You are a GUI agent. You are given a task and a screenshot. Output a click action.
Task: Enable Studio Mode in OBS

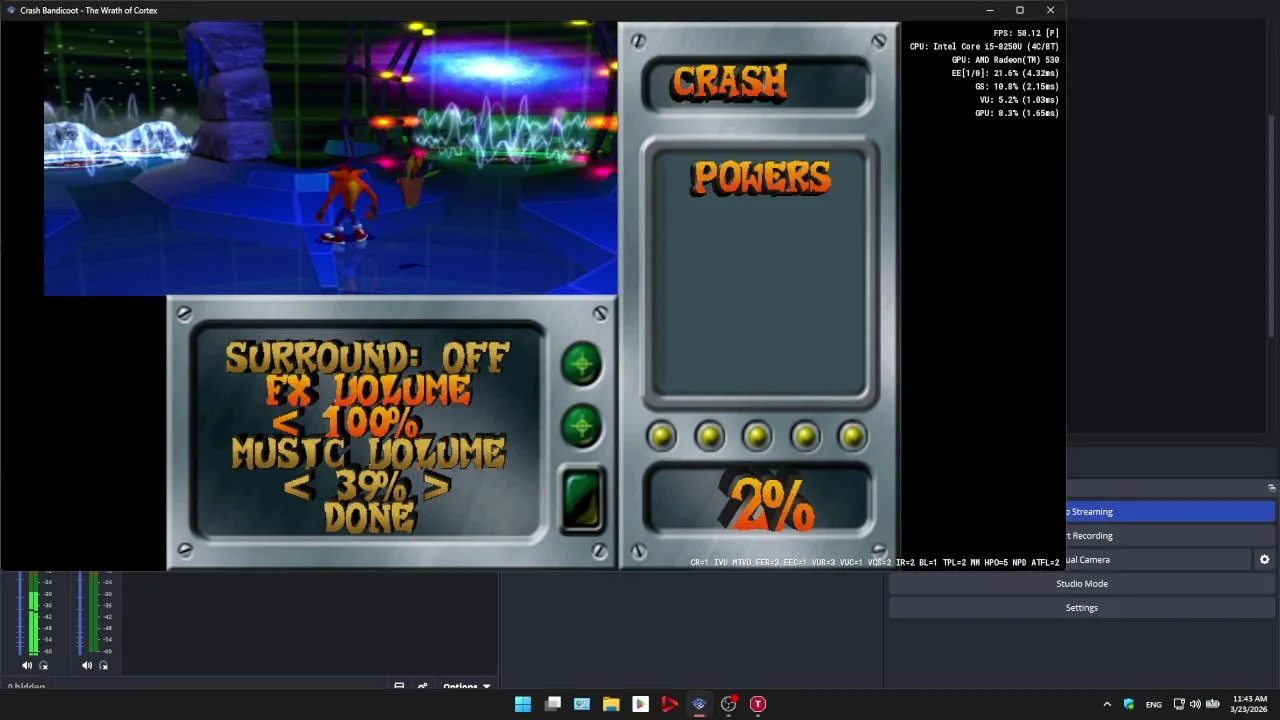click(x=1081, y=584)
